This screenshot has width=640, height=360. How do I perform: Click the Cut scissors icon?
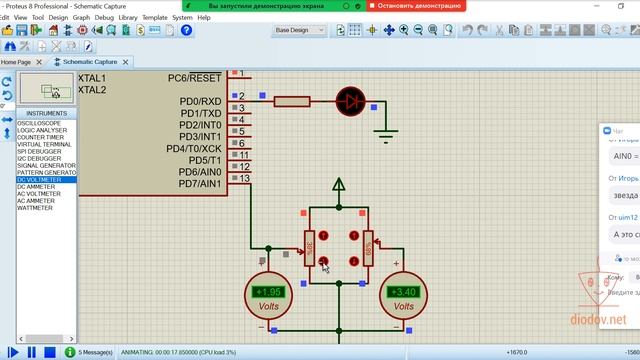pyautogui.click(x=499, y=30)
